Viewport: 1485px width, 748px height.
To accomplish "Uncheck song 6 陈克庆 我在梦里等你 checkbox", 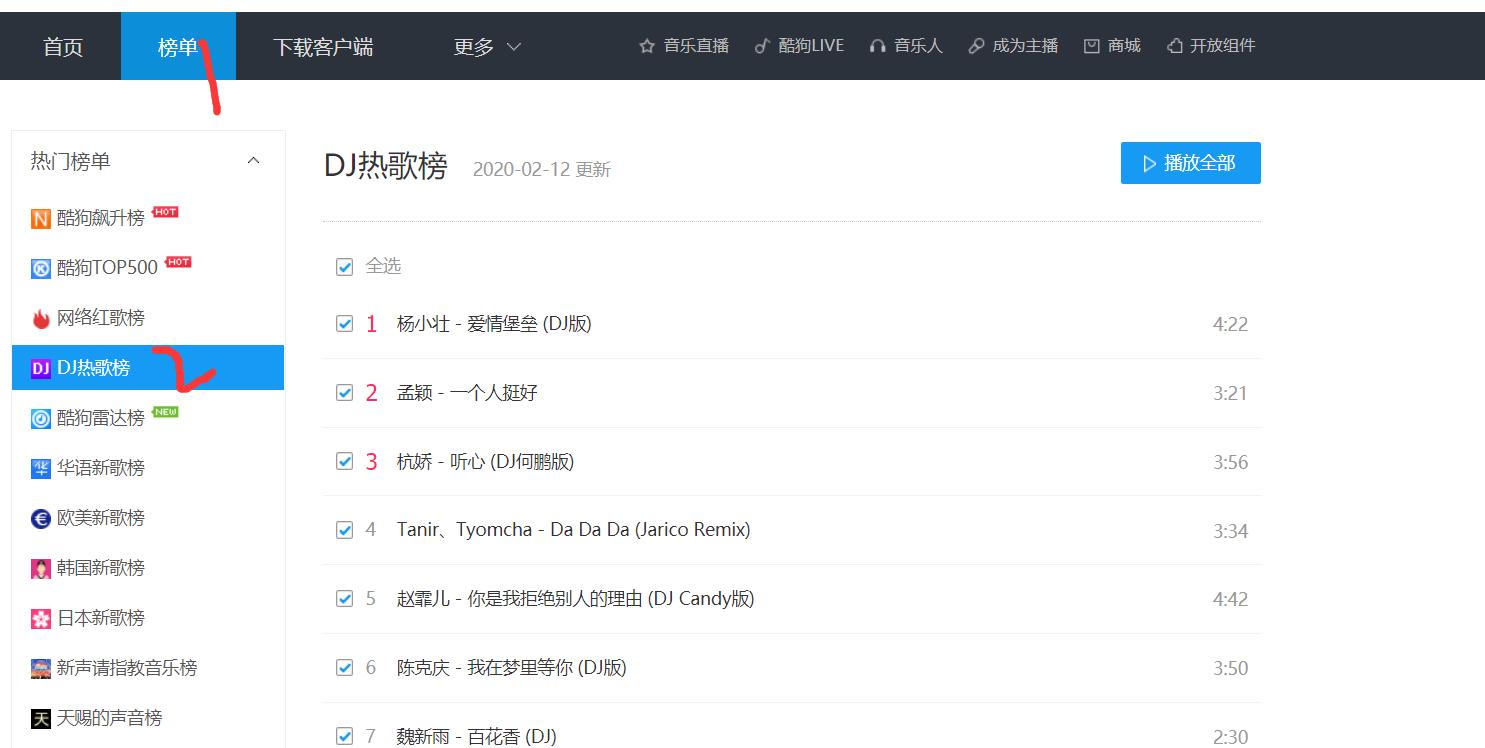I will [345, 668].
